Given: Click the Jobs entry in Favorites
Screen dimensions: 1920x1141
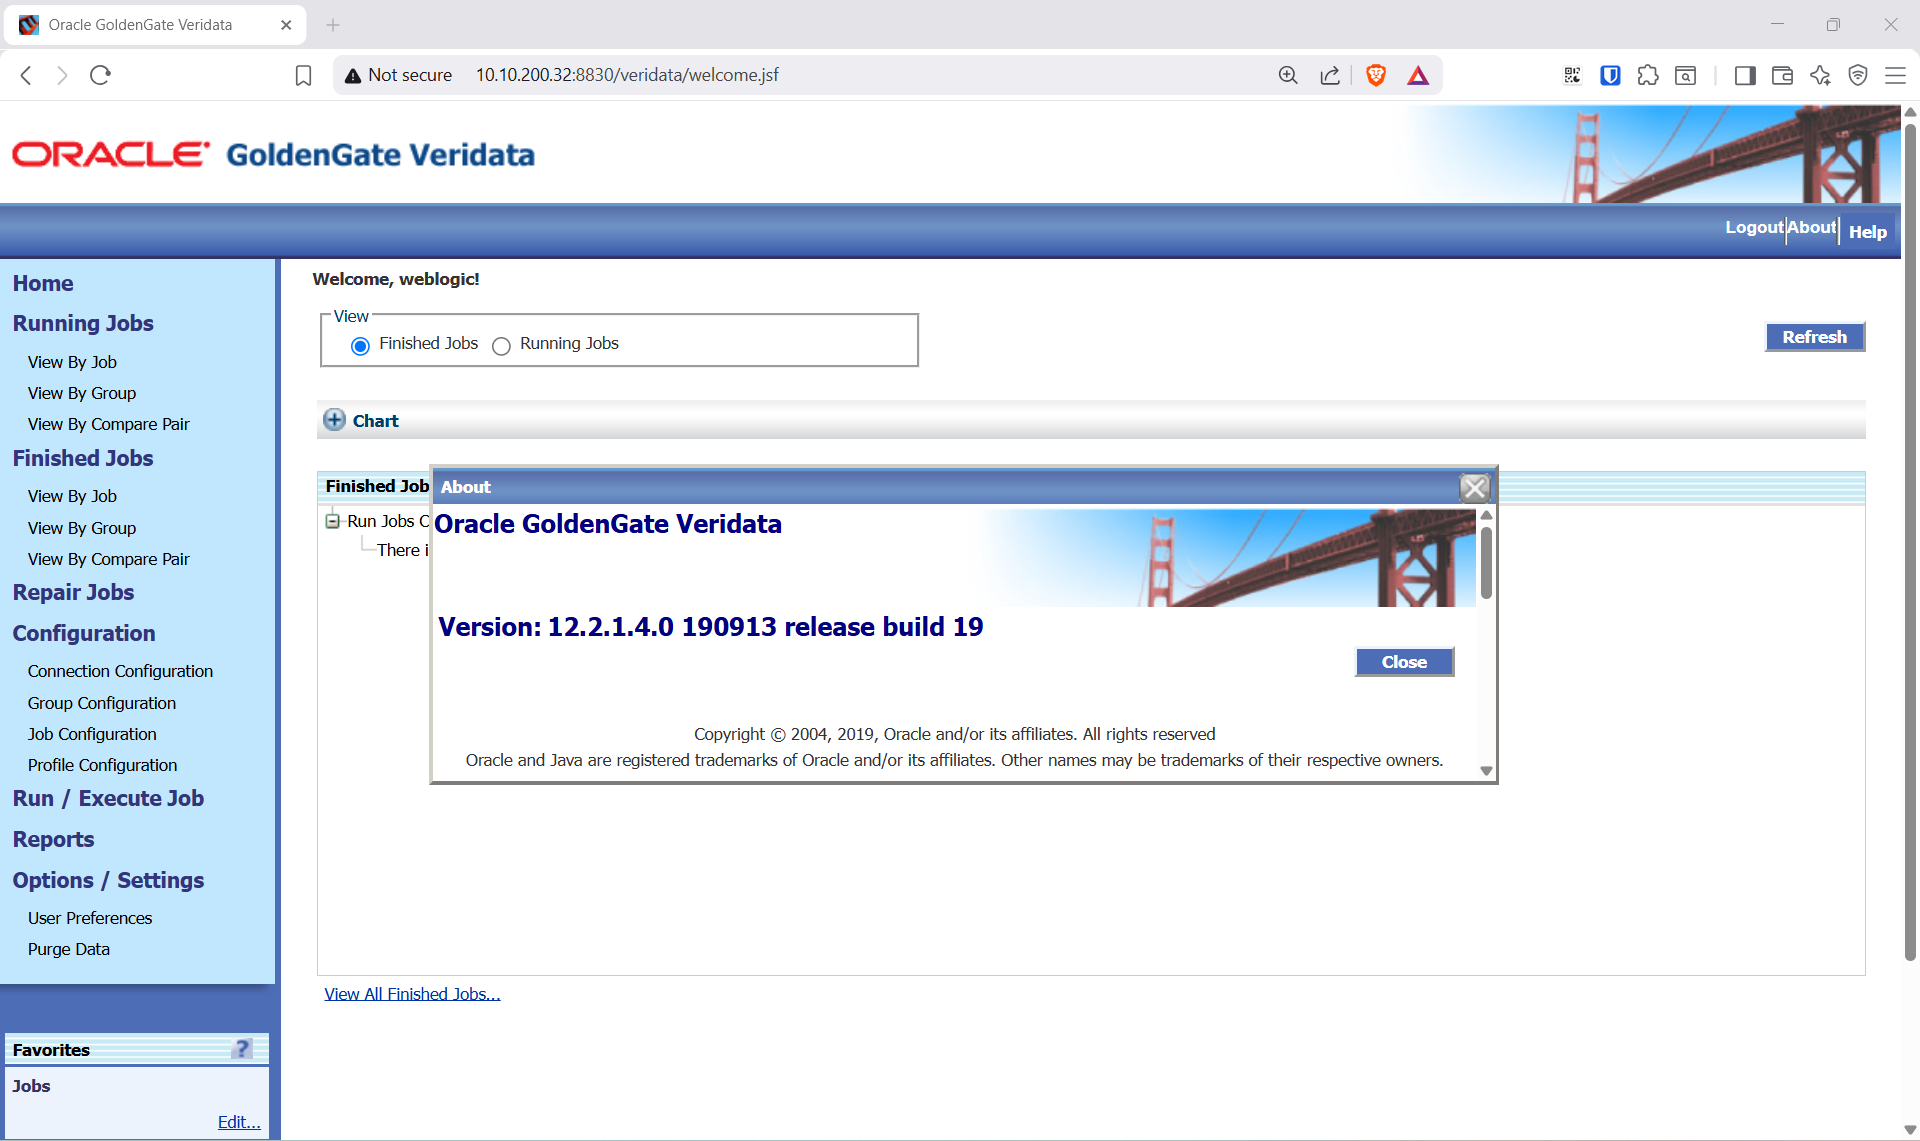Looking at the screenshot, I should [31, 1086].
